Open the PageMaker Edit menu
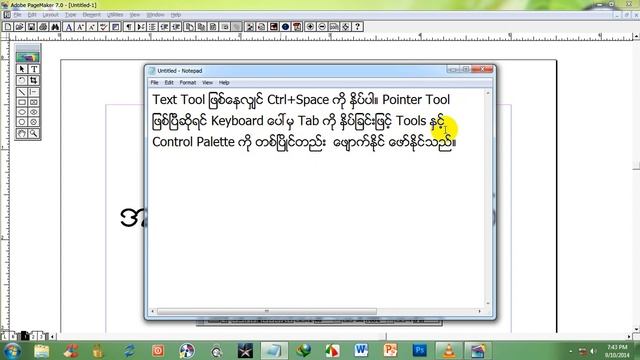 32,15
